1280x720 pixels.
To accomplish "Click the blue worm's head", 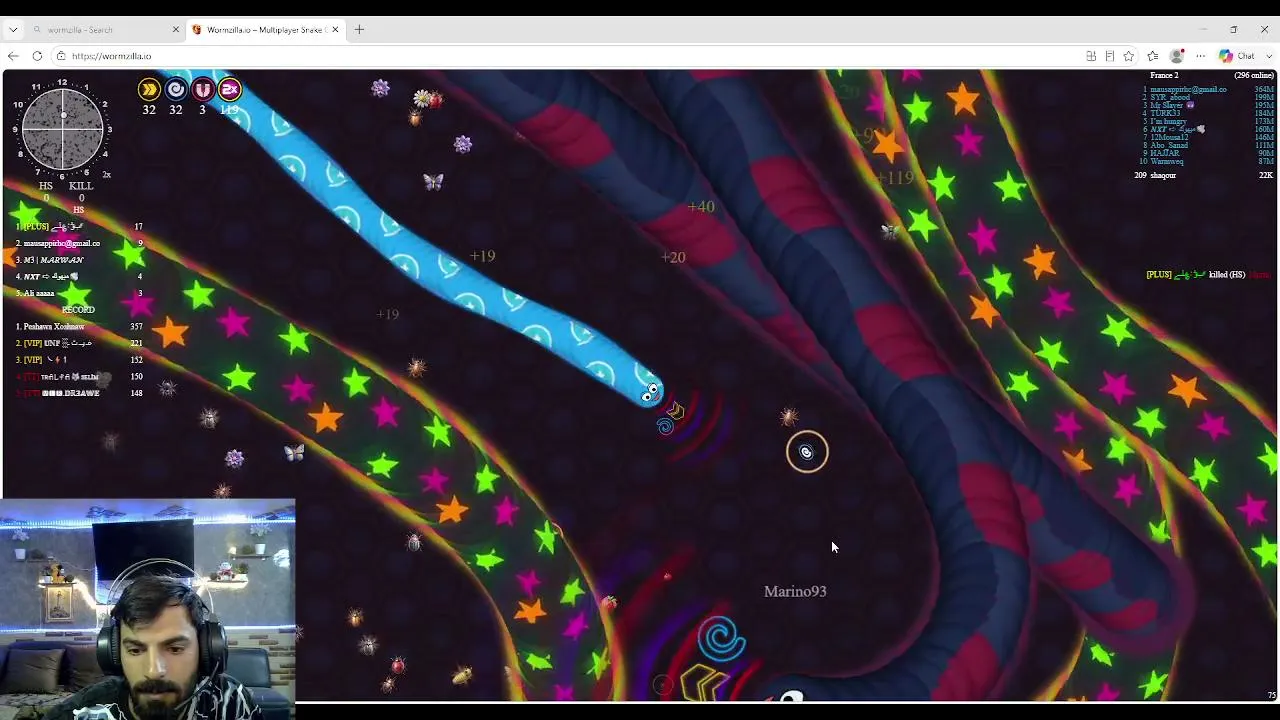I will point(650,391).
